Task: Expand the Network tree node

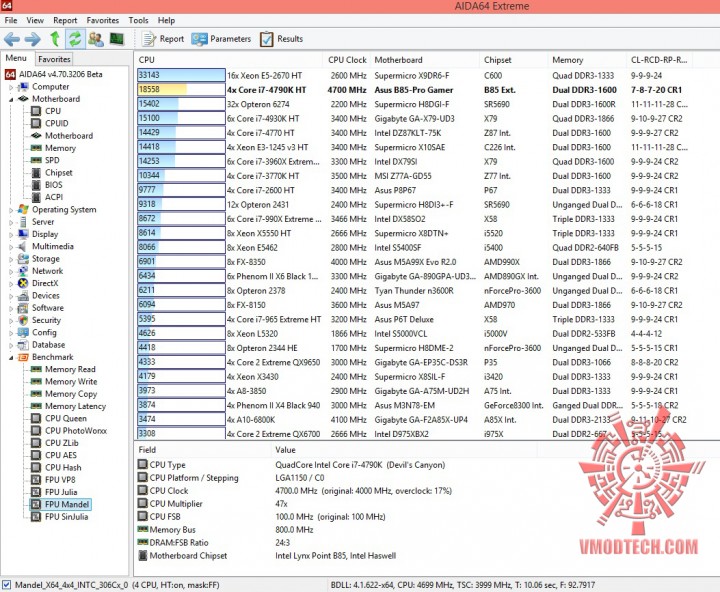Action: (11, 271)
